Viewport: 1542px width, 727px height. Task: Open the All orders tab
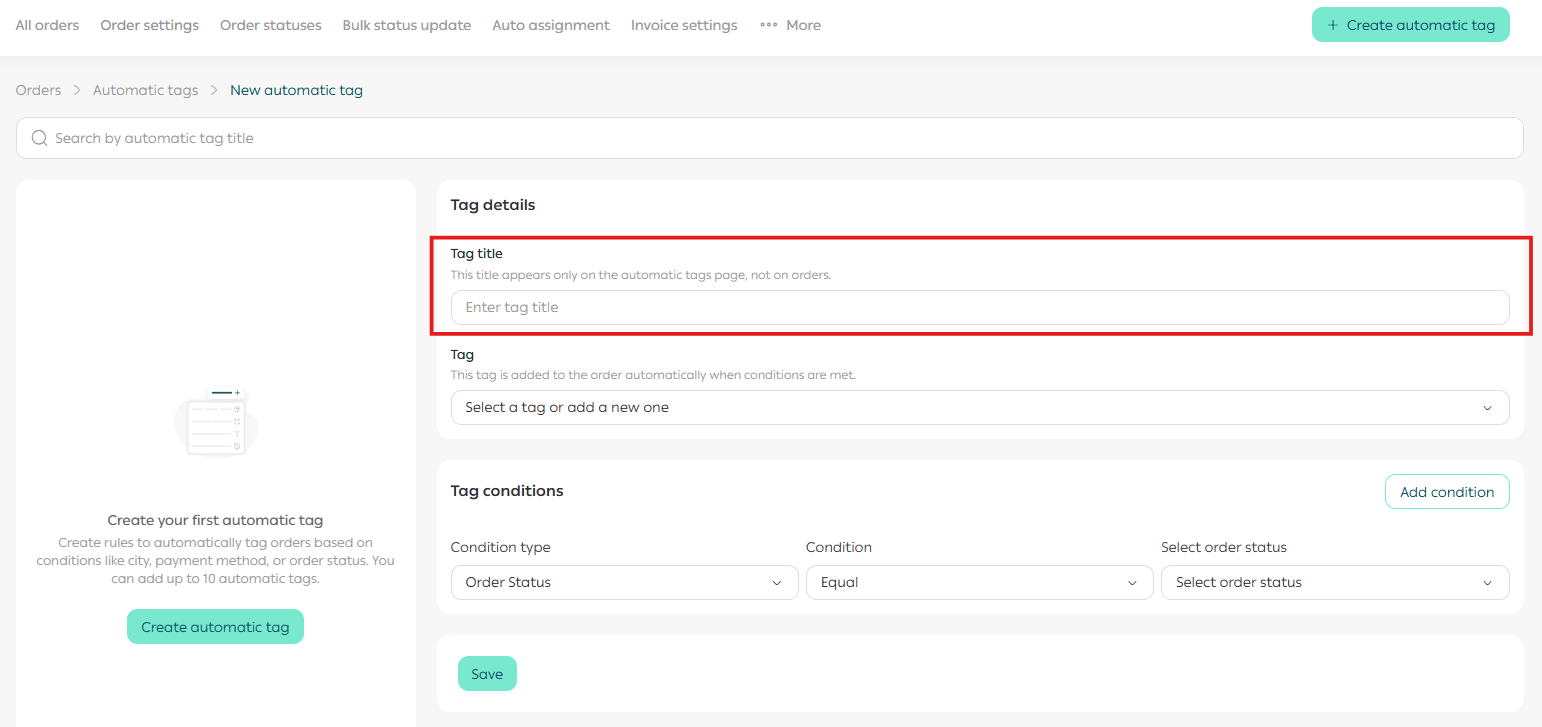tap(47, 25)
